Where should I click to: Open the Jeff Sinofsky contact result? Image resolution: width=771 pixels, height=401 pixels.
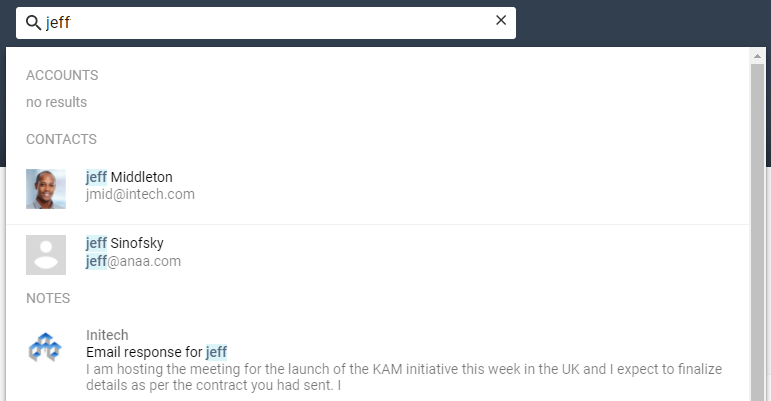[125, 243]
